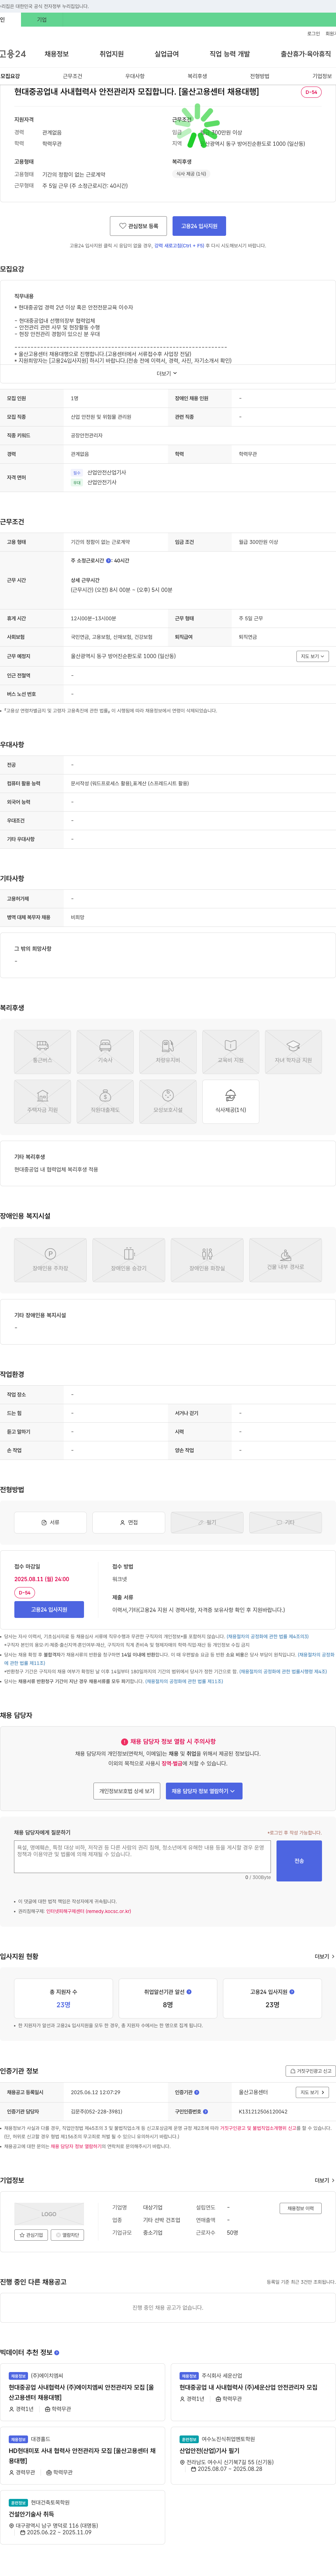Click the 관심정보 등록 heart button

coord(138,226)
